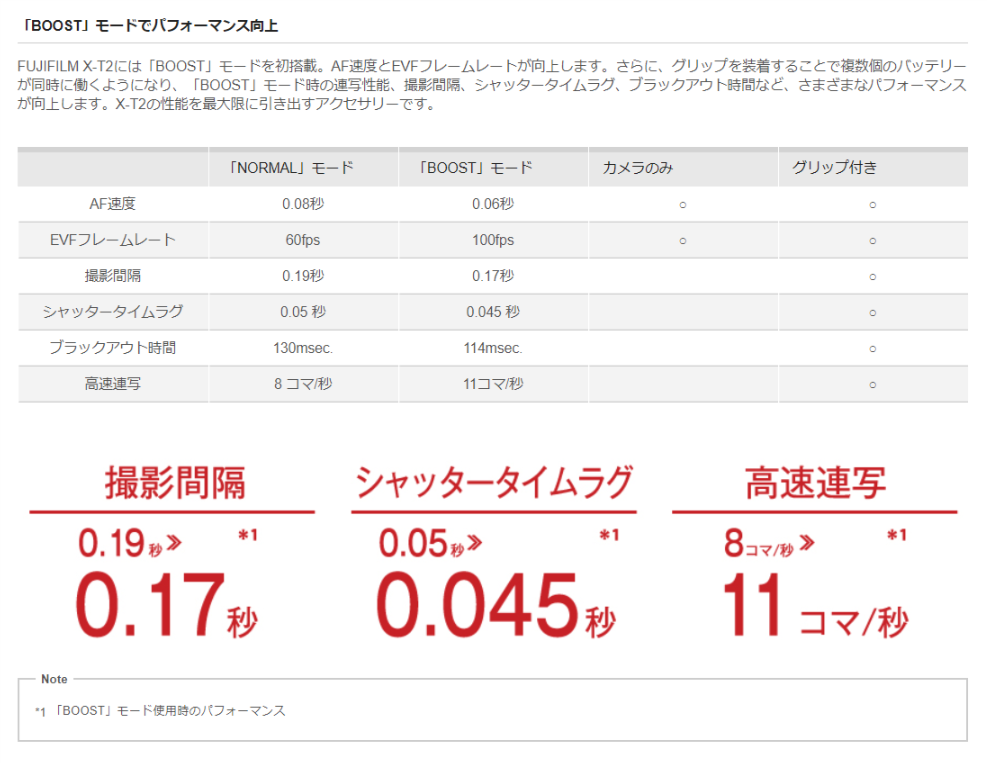Click the 60fps cell

pyautogui.click(x=303, y=240)
